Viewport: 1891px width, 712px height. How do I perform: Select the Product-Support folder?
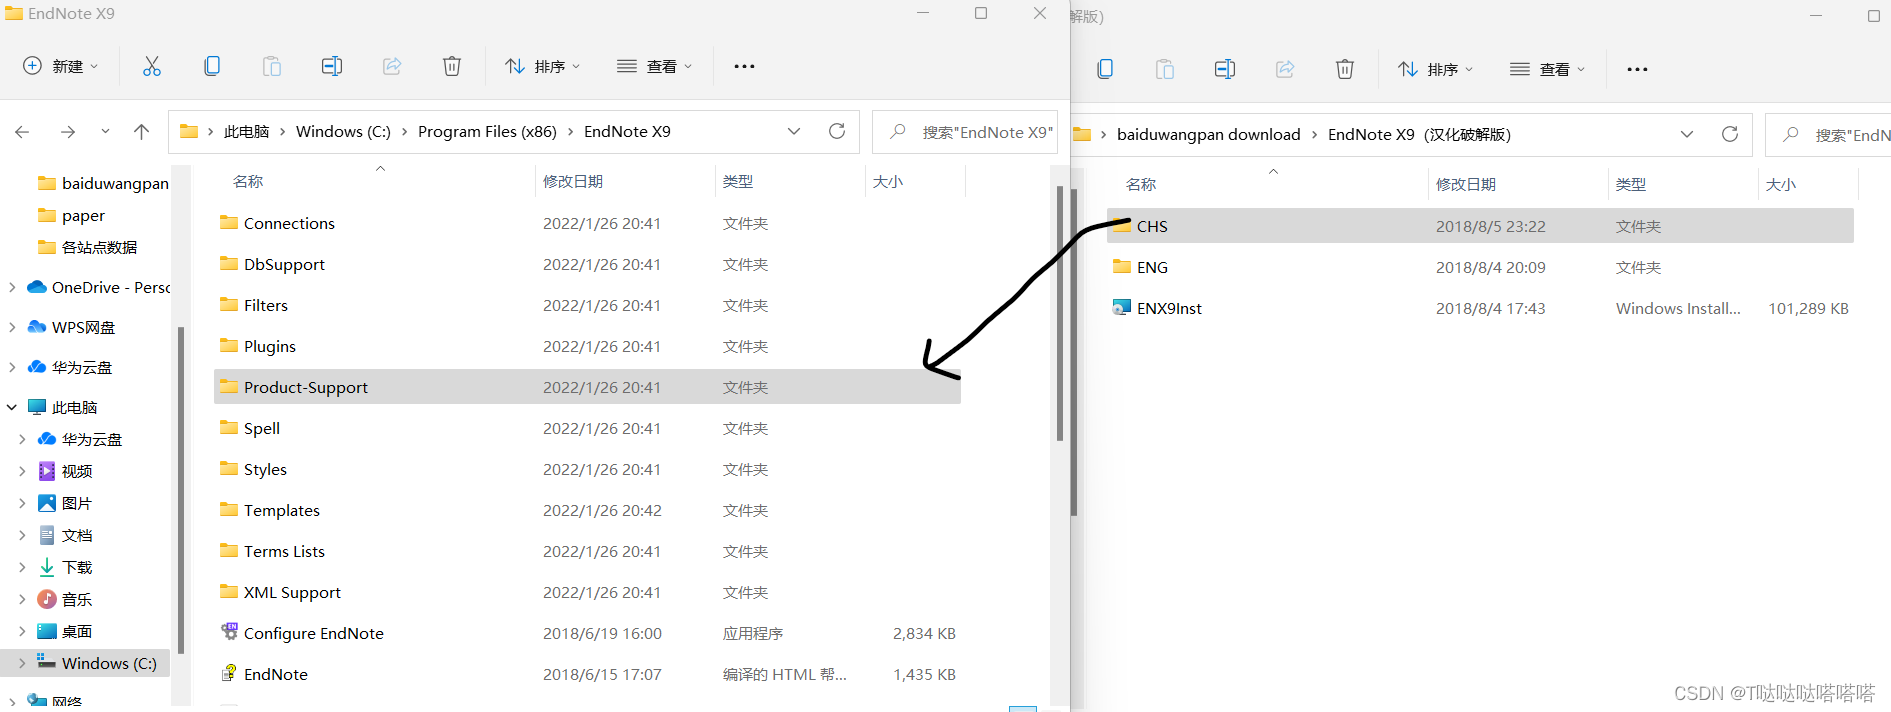point(587,387)
